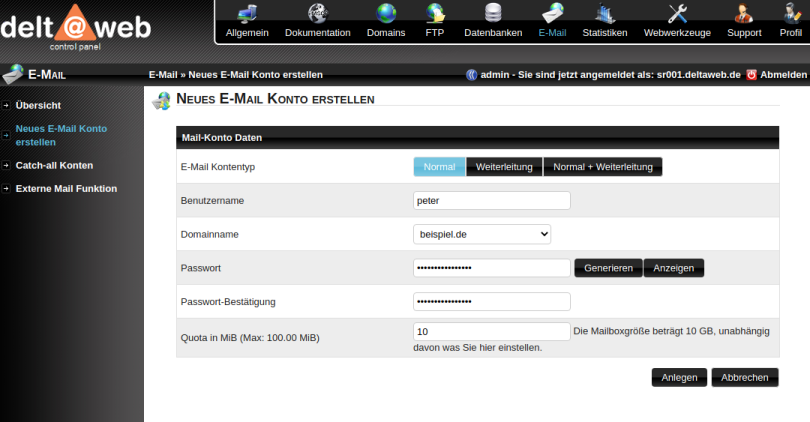Select the Weiterleitung account type
The width and height of the screenshot is (810, 422).
tap(504, 167)
